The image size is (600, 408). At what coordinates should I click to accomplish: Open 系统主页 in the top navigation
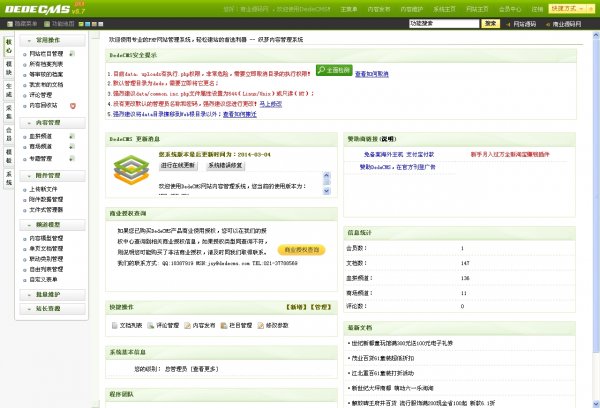click(x=444, y=9)
